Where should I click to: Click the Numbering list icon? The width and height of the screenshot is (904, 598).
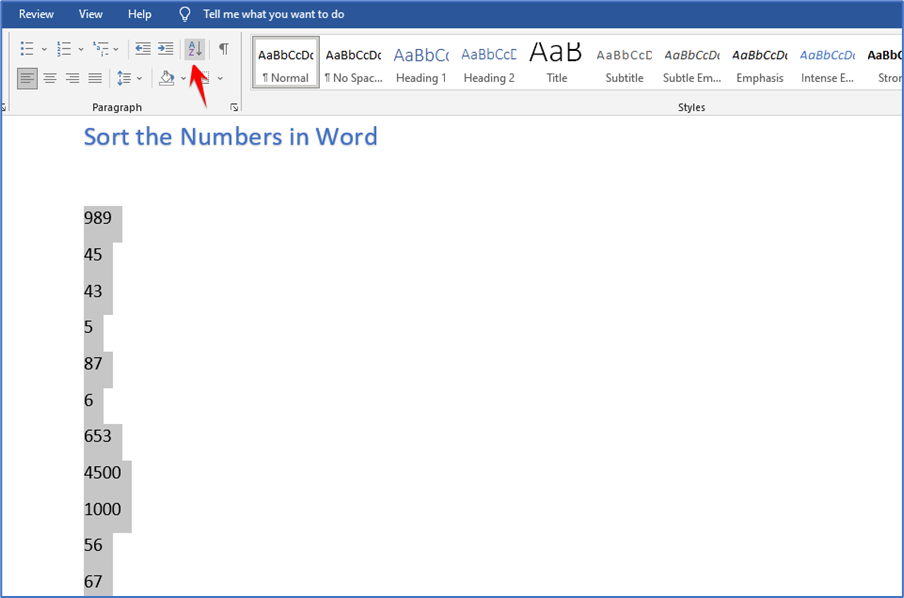point(64,47)
